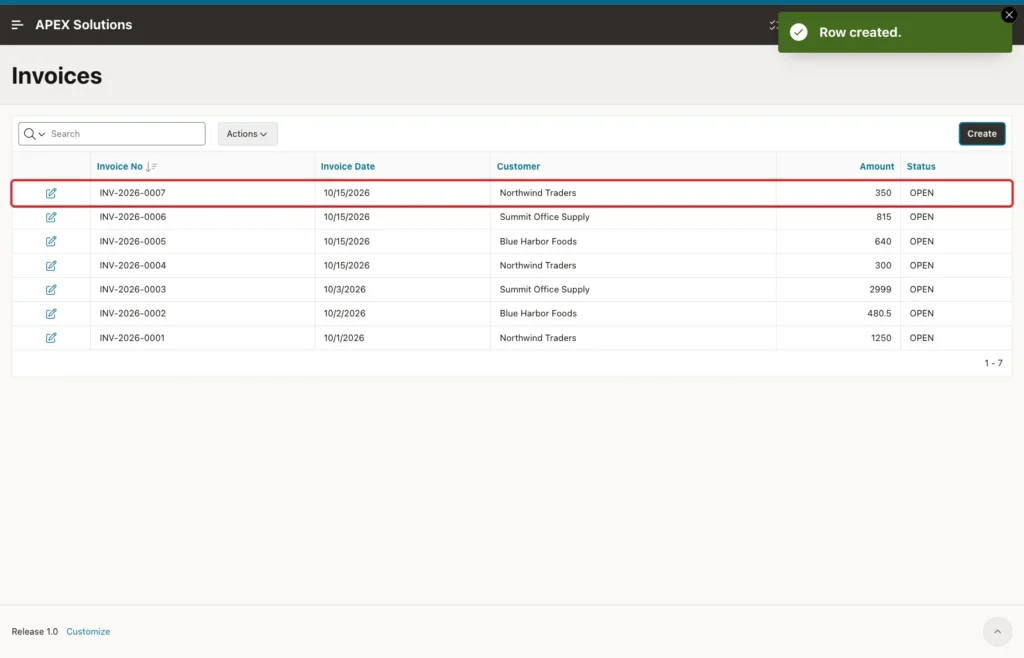Click the Release 1.0 footer text

(x=35, y=632)
